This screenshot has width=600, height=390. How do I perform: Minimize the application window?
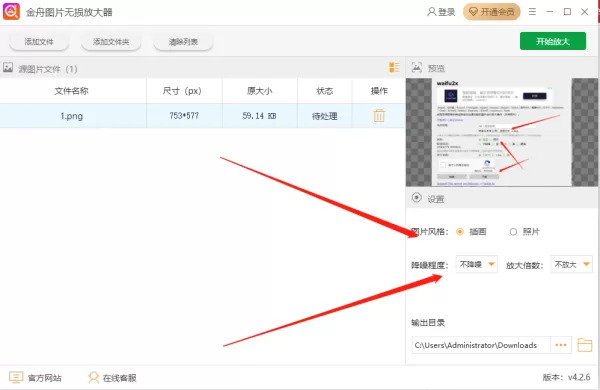point(550,12)
